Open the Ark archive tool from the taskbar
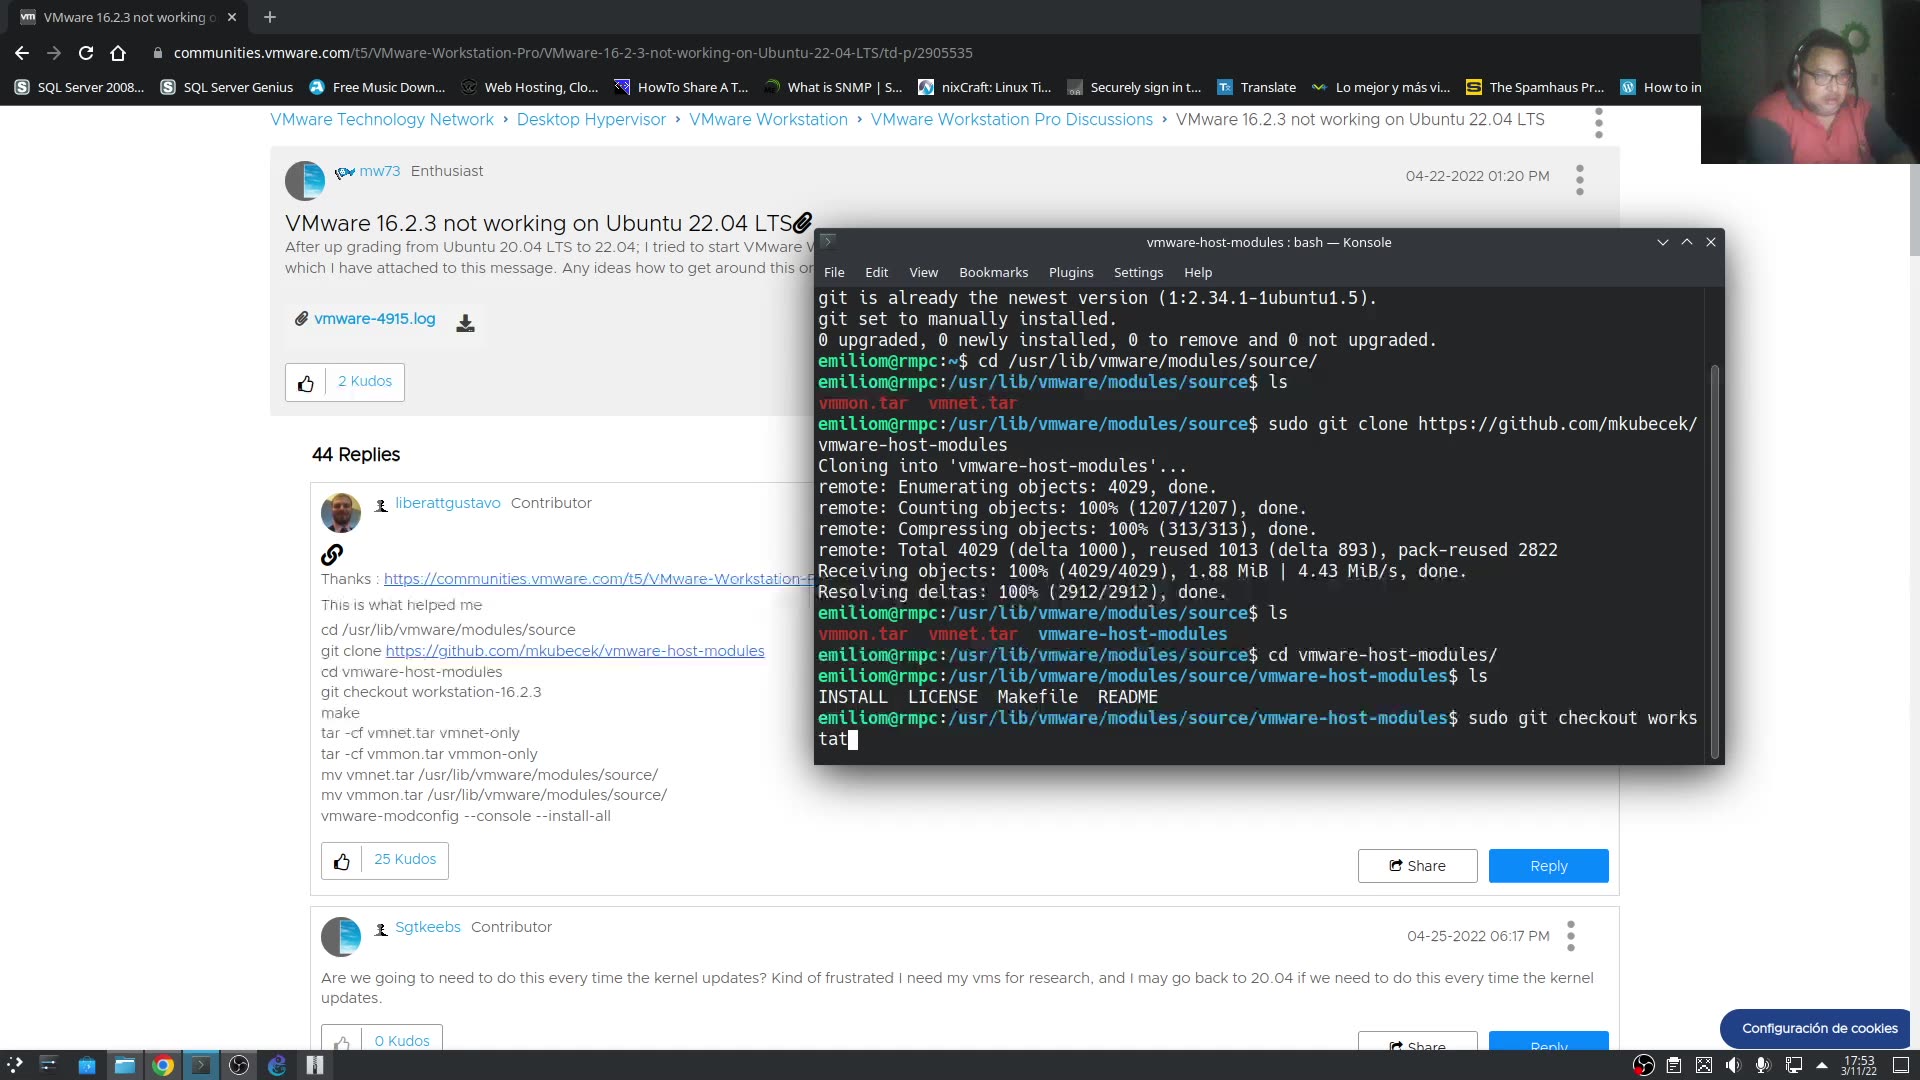Screen dimensions: 1920x1080 [316, 1066]
